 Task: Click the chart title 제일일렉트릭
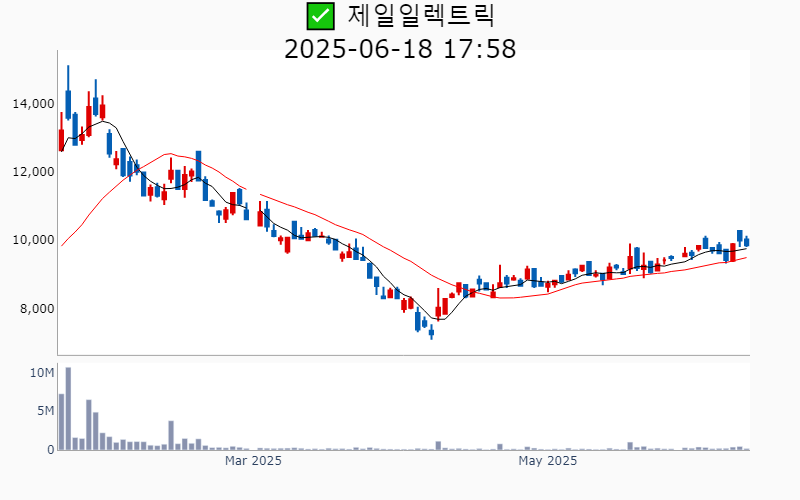point(421,16)
